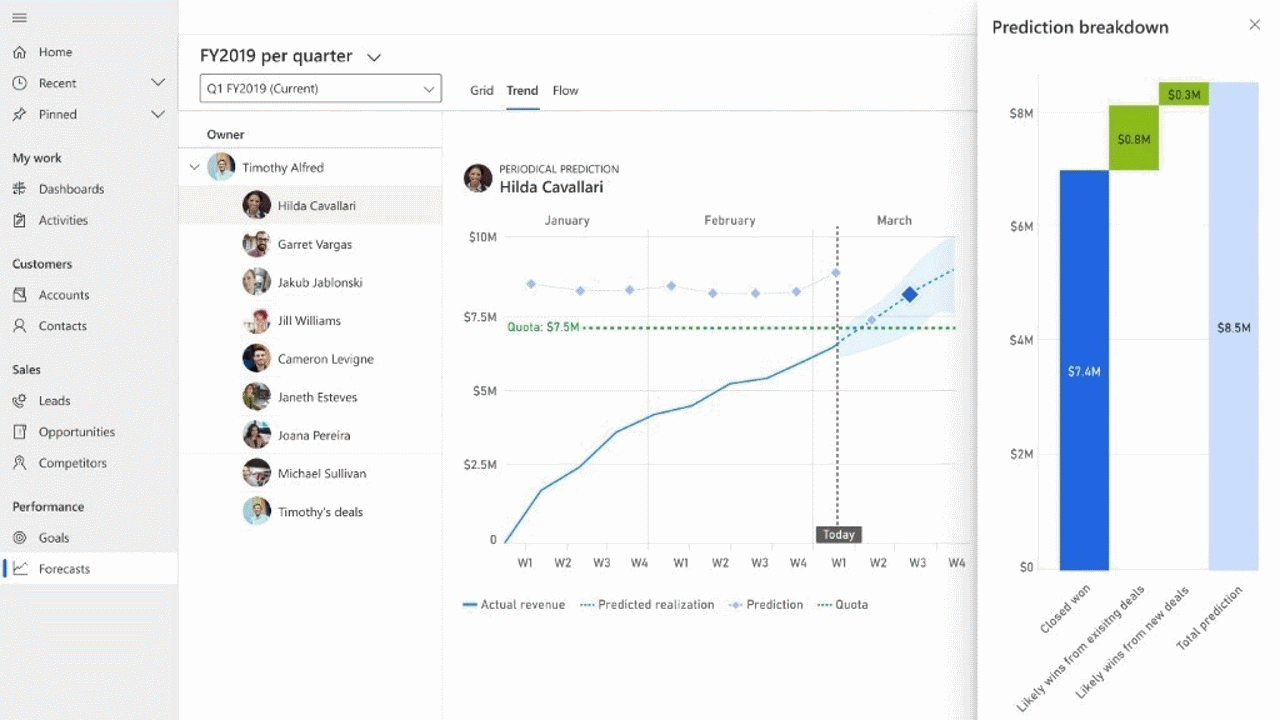Viewport: 1280px width, 720px height.
Task: Open the Q1 FY2019 (Current) period selector
Action: tap(320, 88)
